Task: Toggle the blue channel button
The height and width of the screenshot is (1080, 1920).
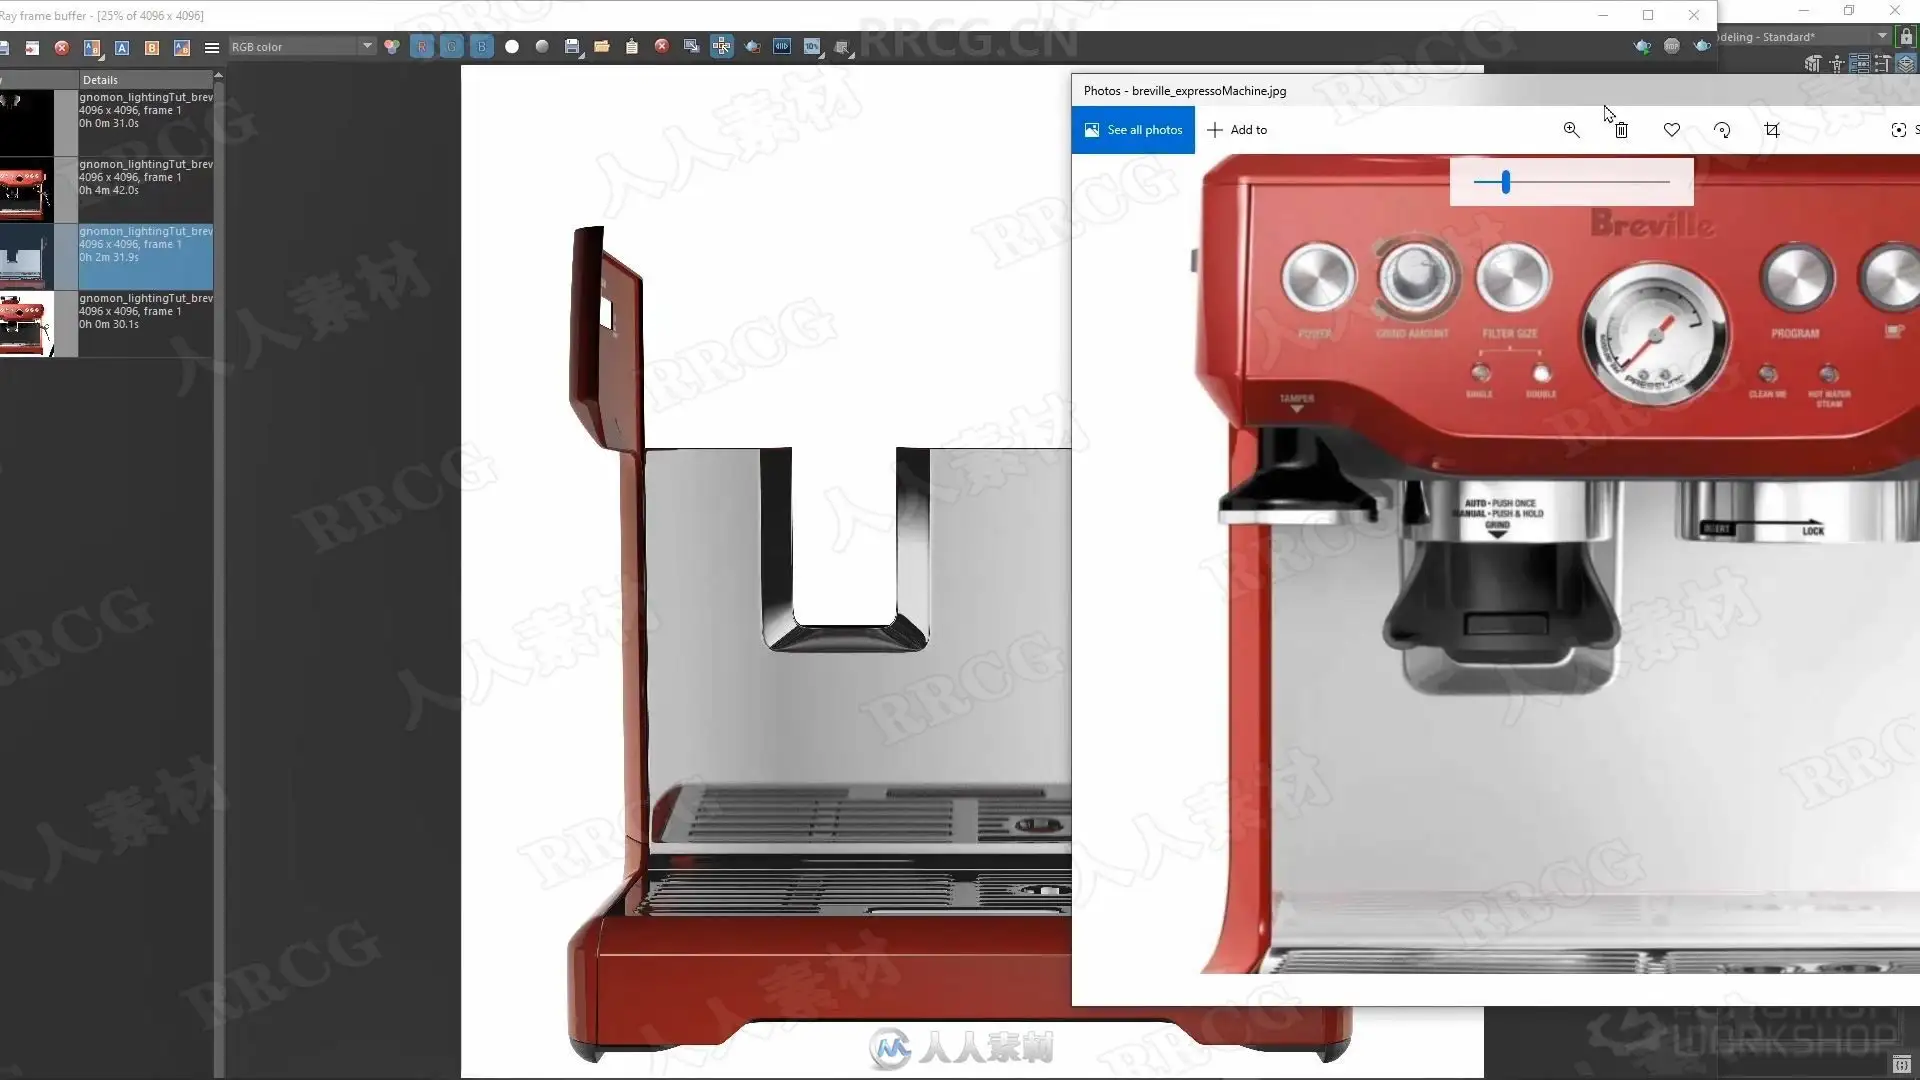Action: [482, 47]
